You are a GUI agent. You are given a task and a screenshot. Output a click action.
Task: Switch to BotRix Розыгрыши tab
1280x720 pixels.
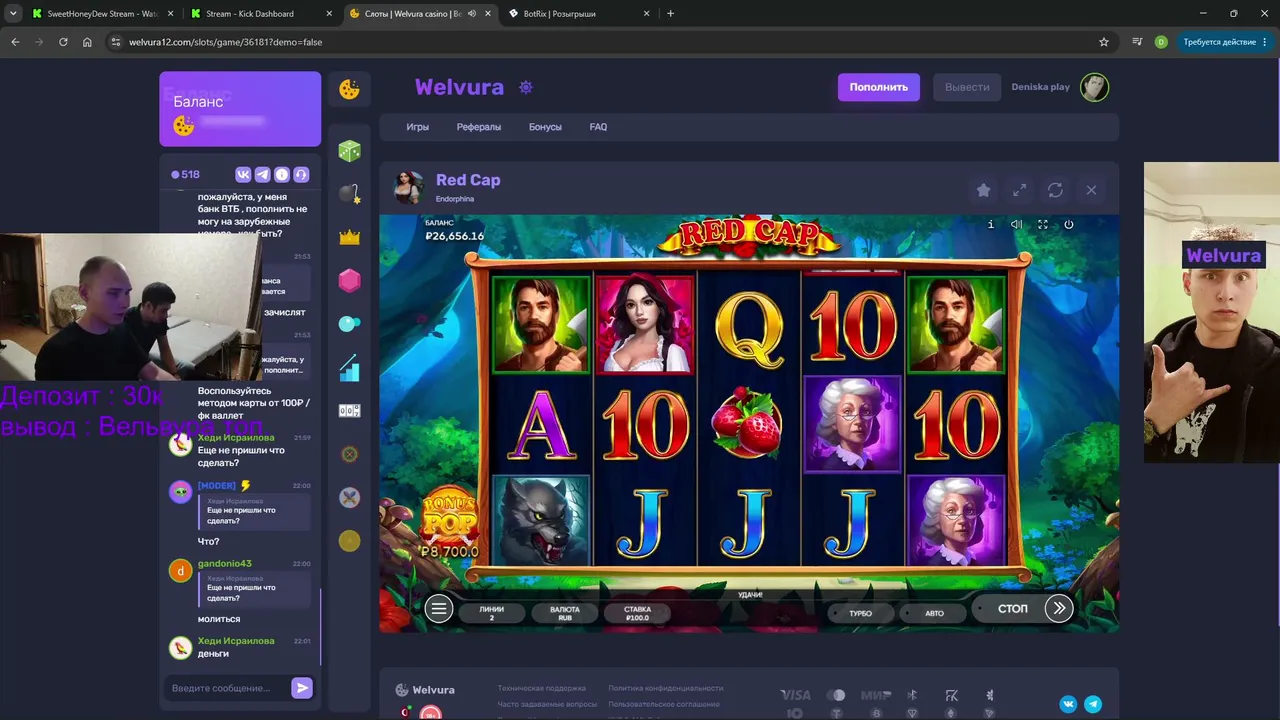click(x=578, y=14)
